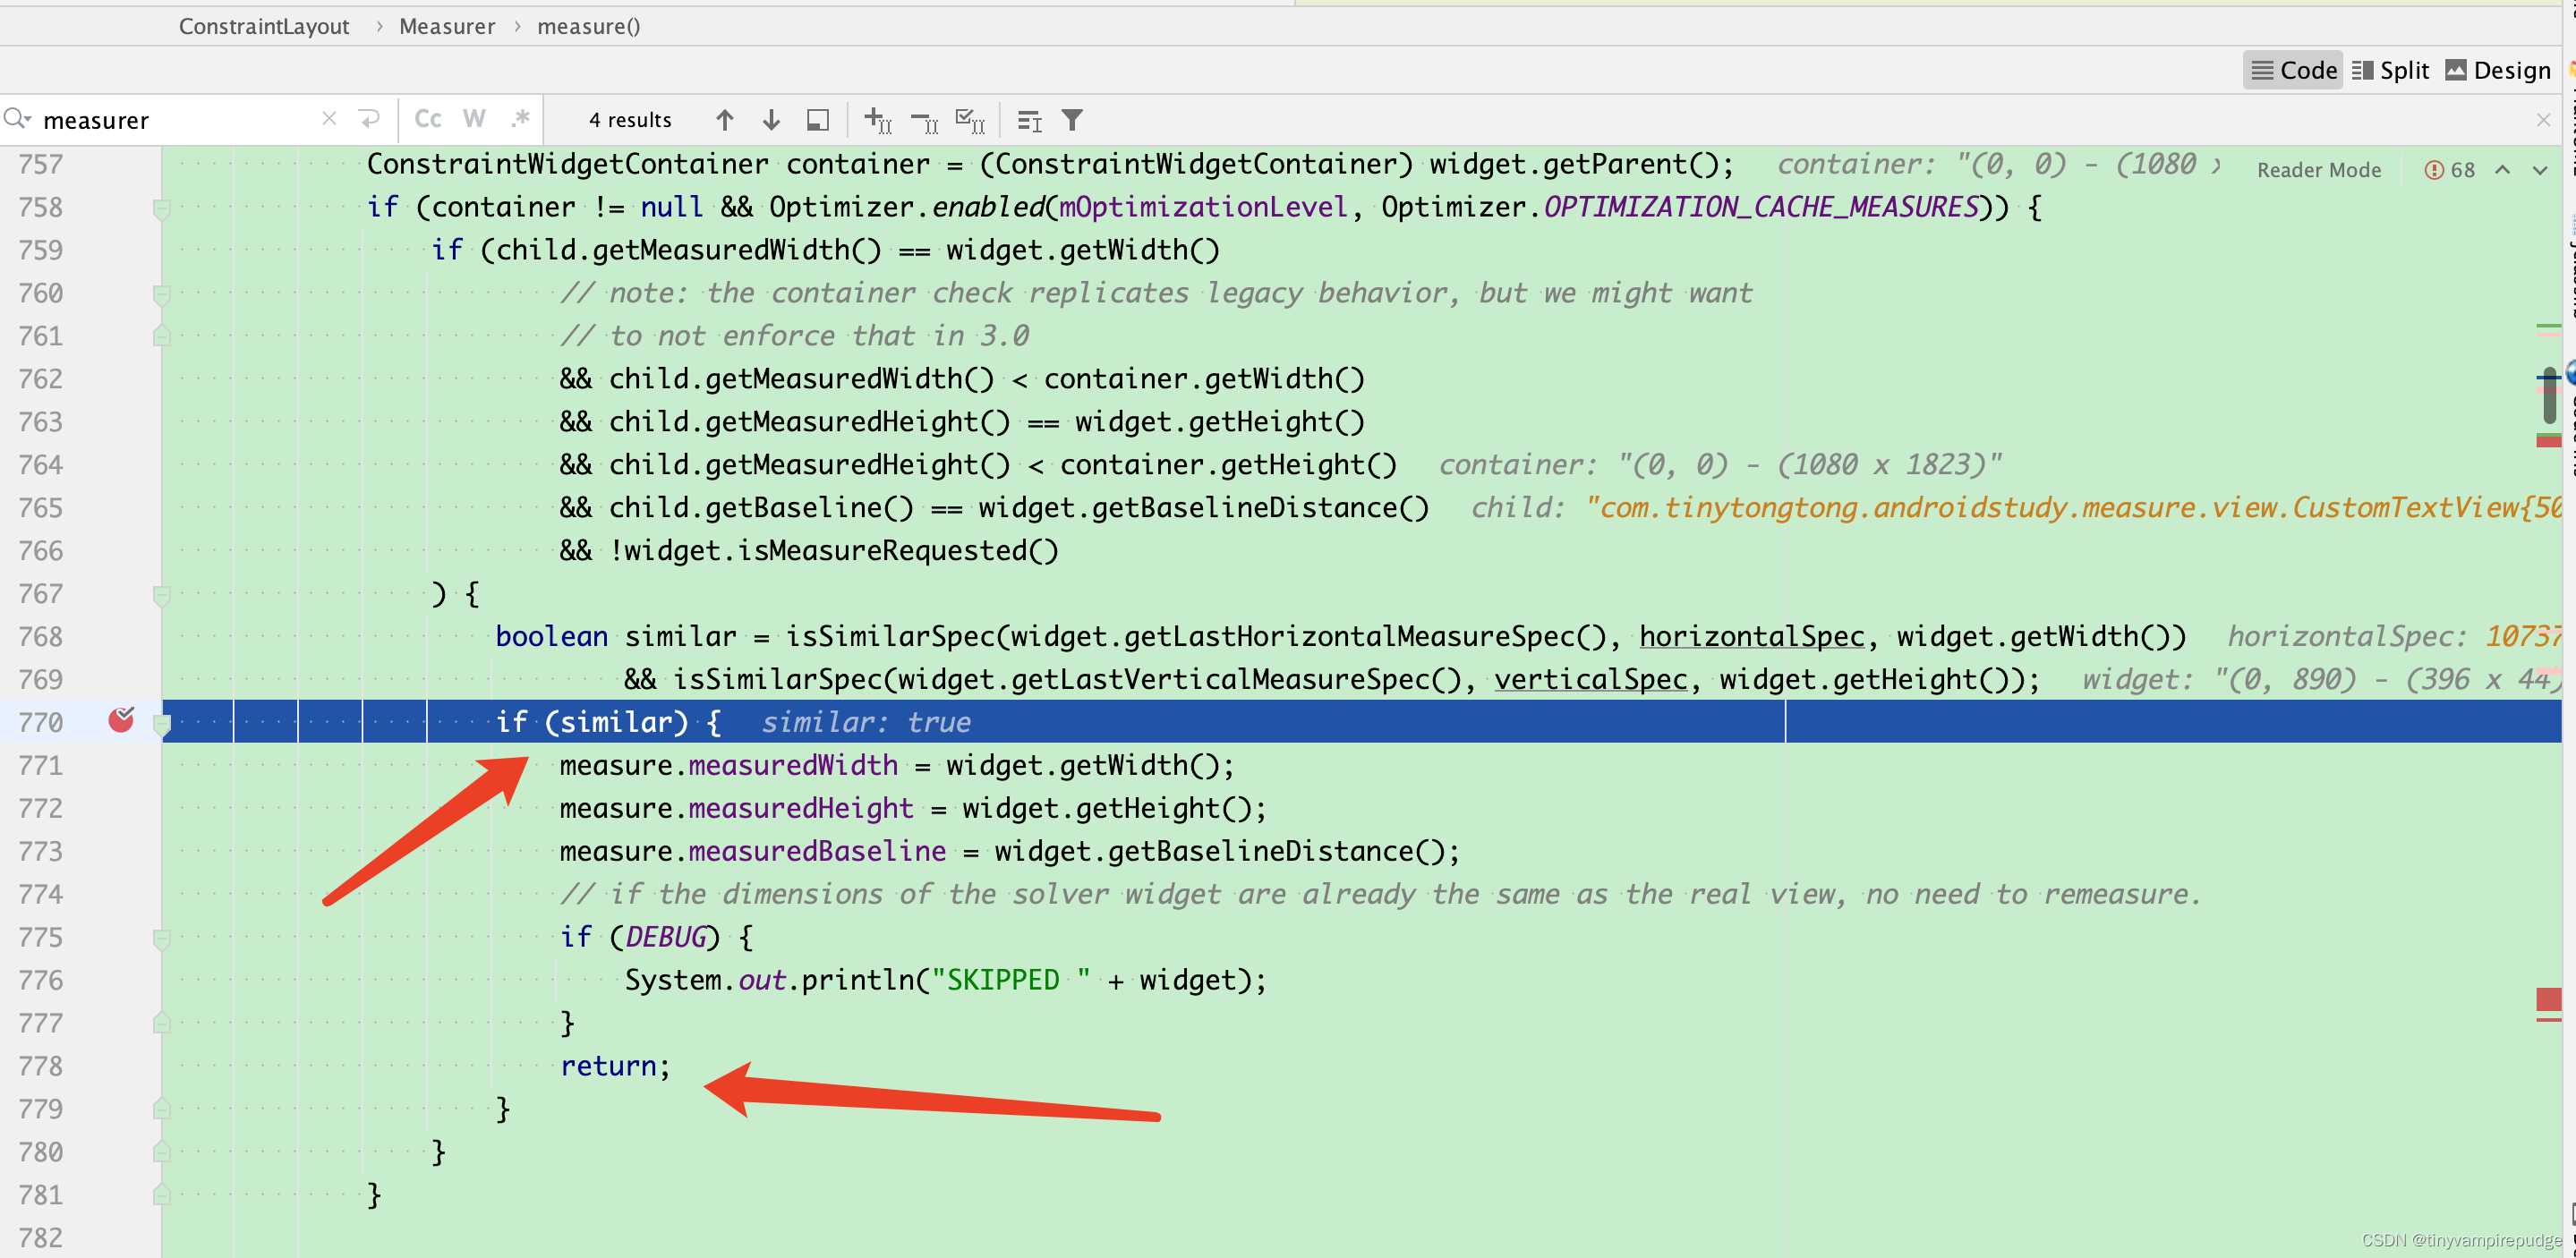
Task: Open search filter funnel icon
Action: [1072, 120]
